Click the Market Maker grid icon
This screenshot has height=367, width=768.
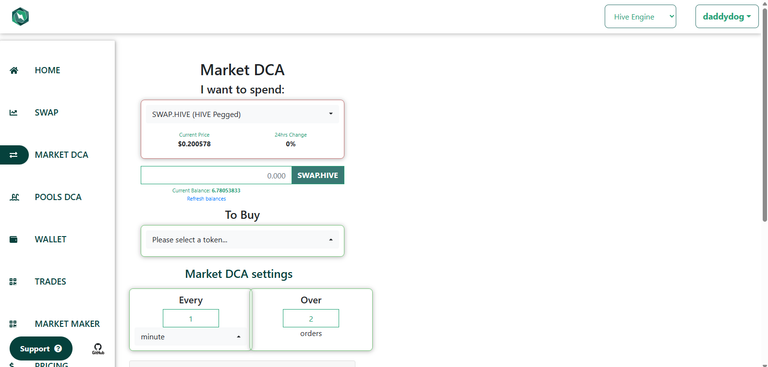[x=14, y=324]
